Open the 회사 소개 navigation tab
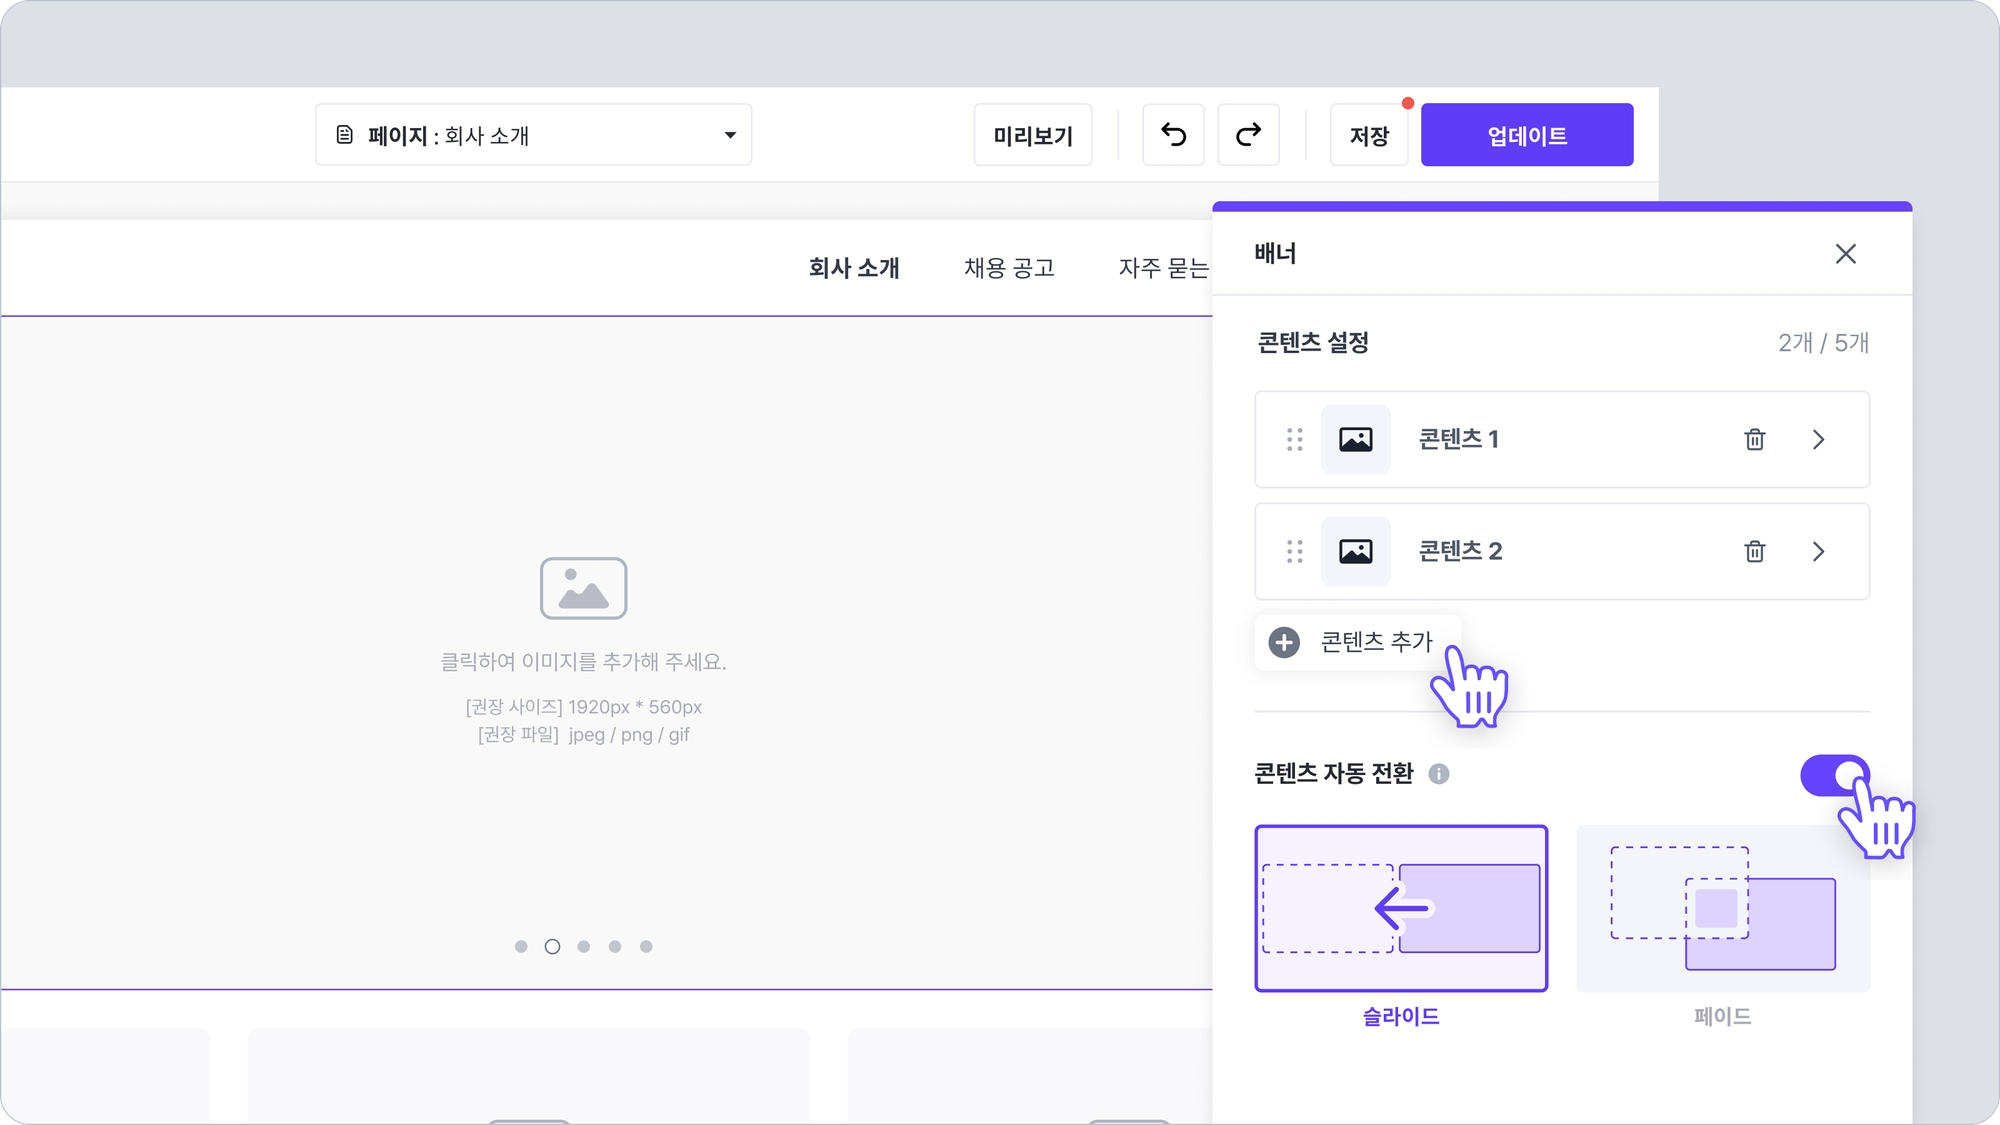The image size is (2000, 1125). [x=854, y=268]
